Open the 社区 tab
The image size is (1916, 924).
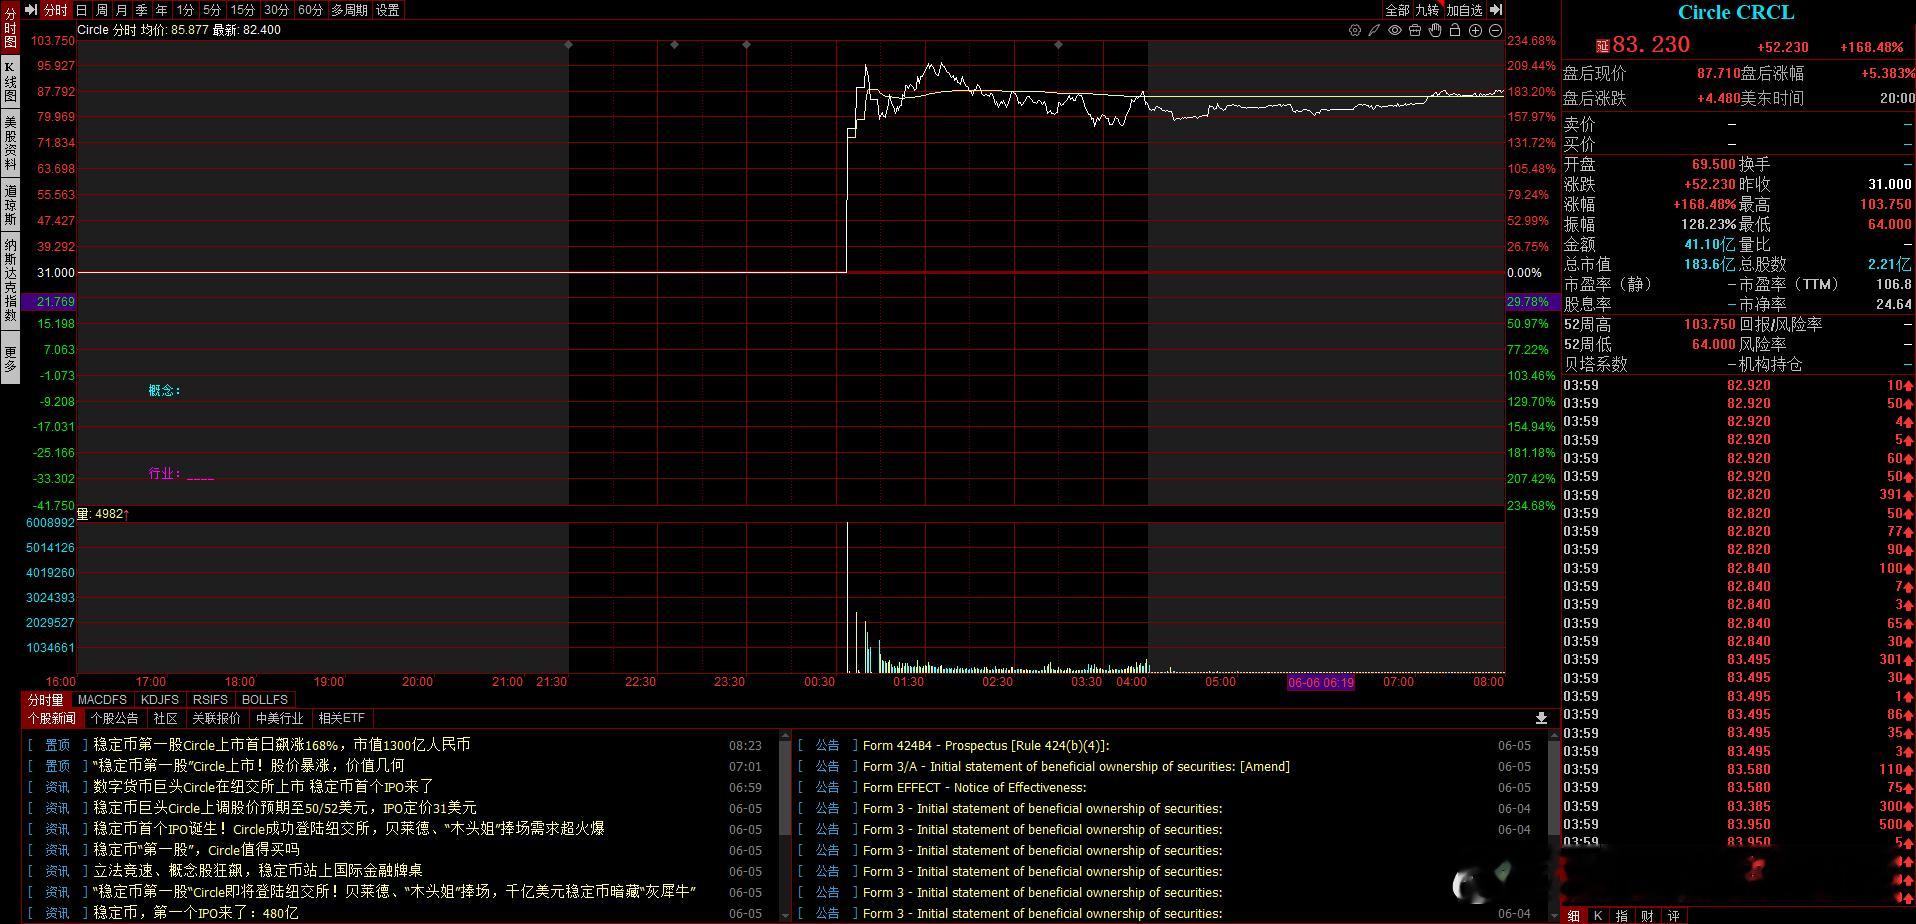coord(166,719)
